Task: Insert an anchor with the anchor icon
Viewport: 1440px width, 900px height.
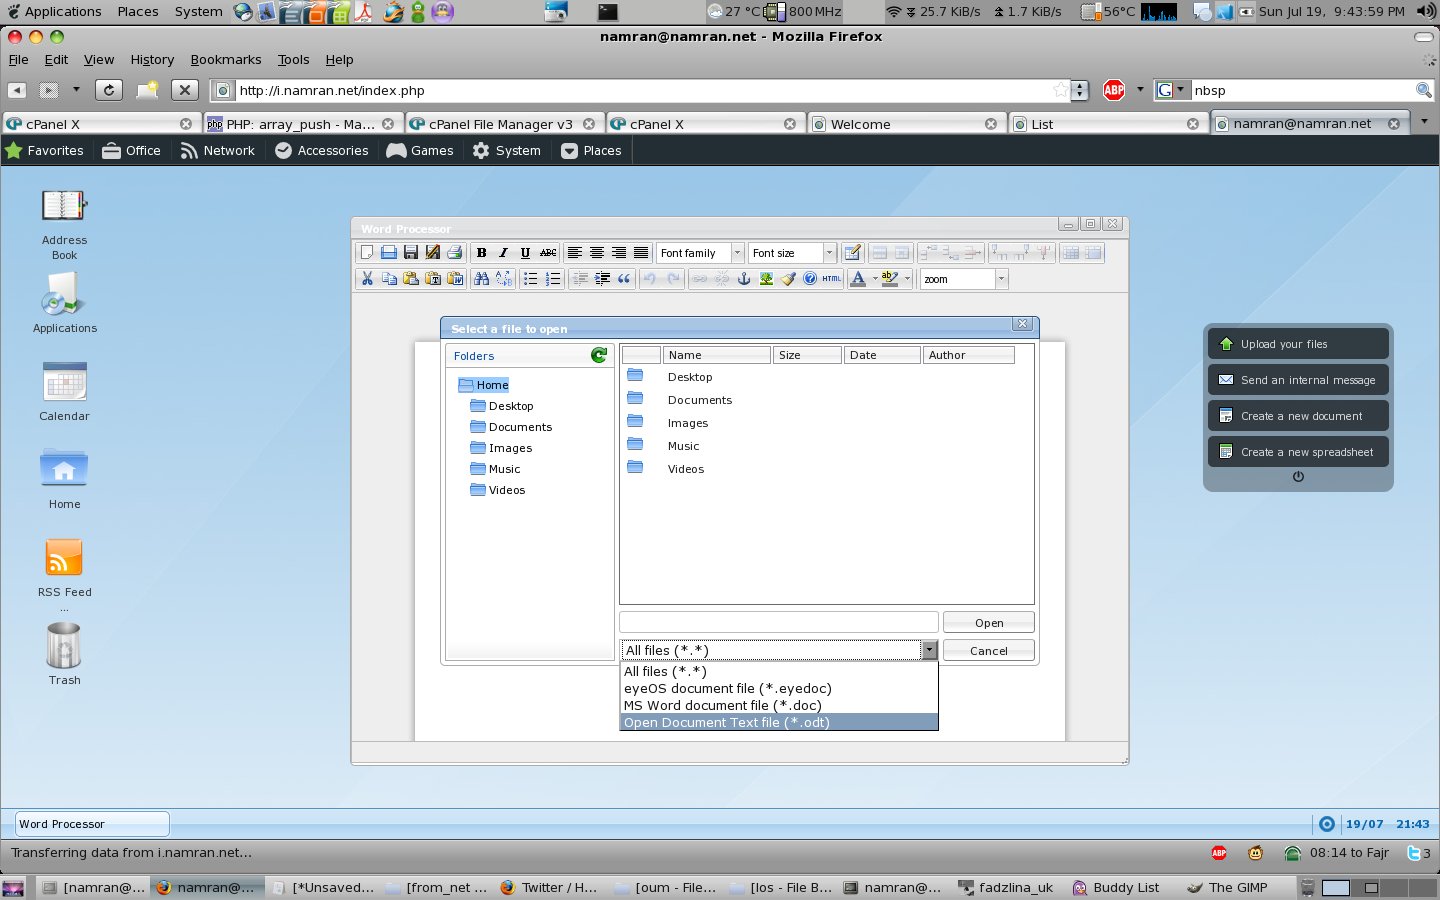Action: [743, 279]
